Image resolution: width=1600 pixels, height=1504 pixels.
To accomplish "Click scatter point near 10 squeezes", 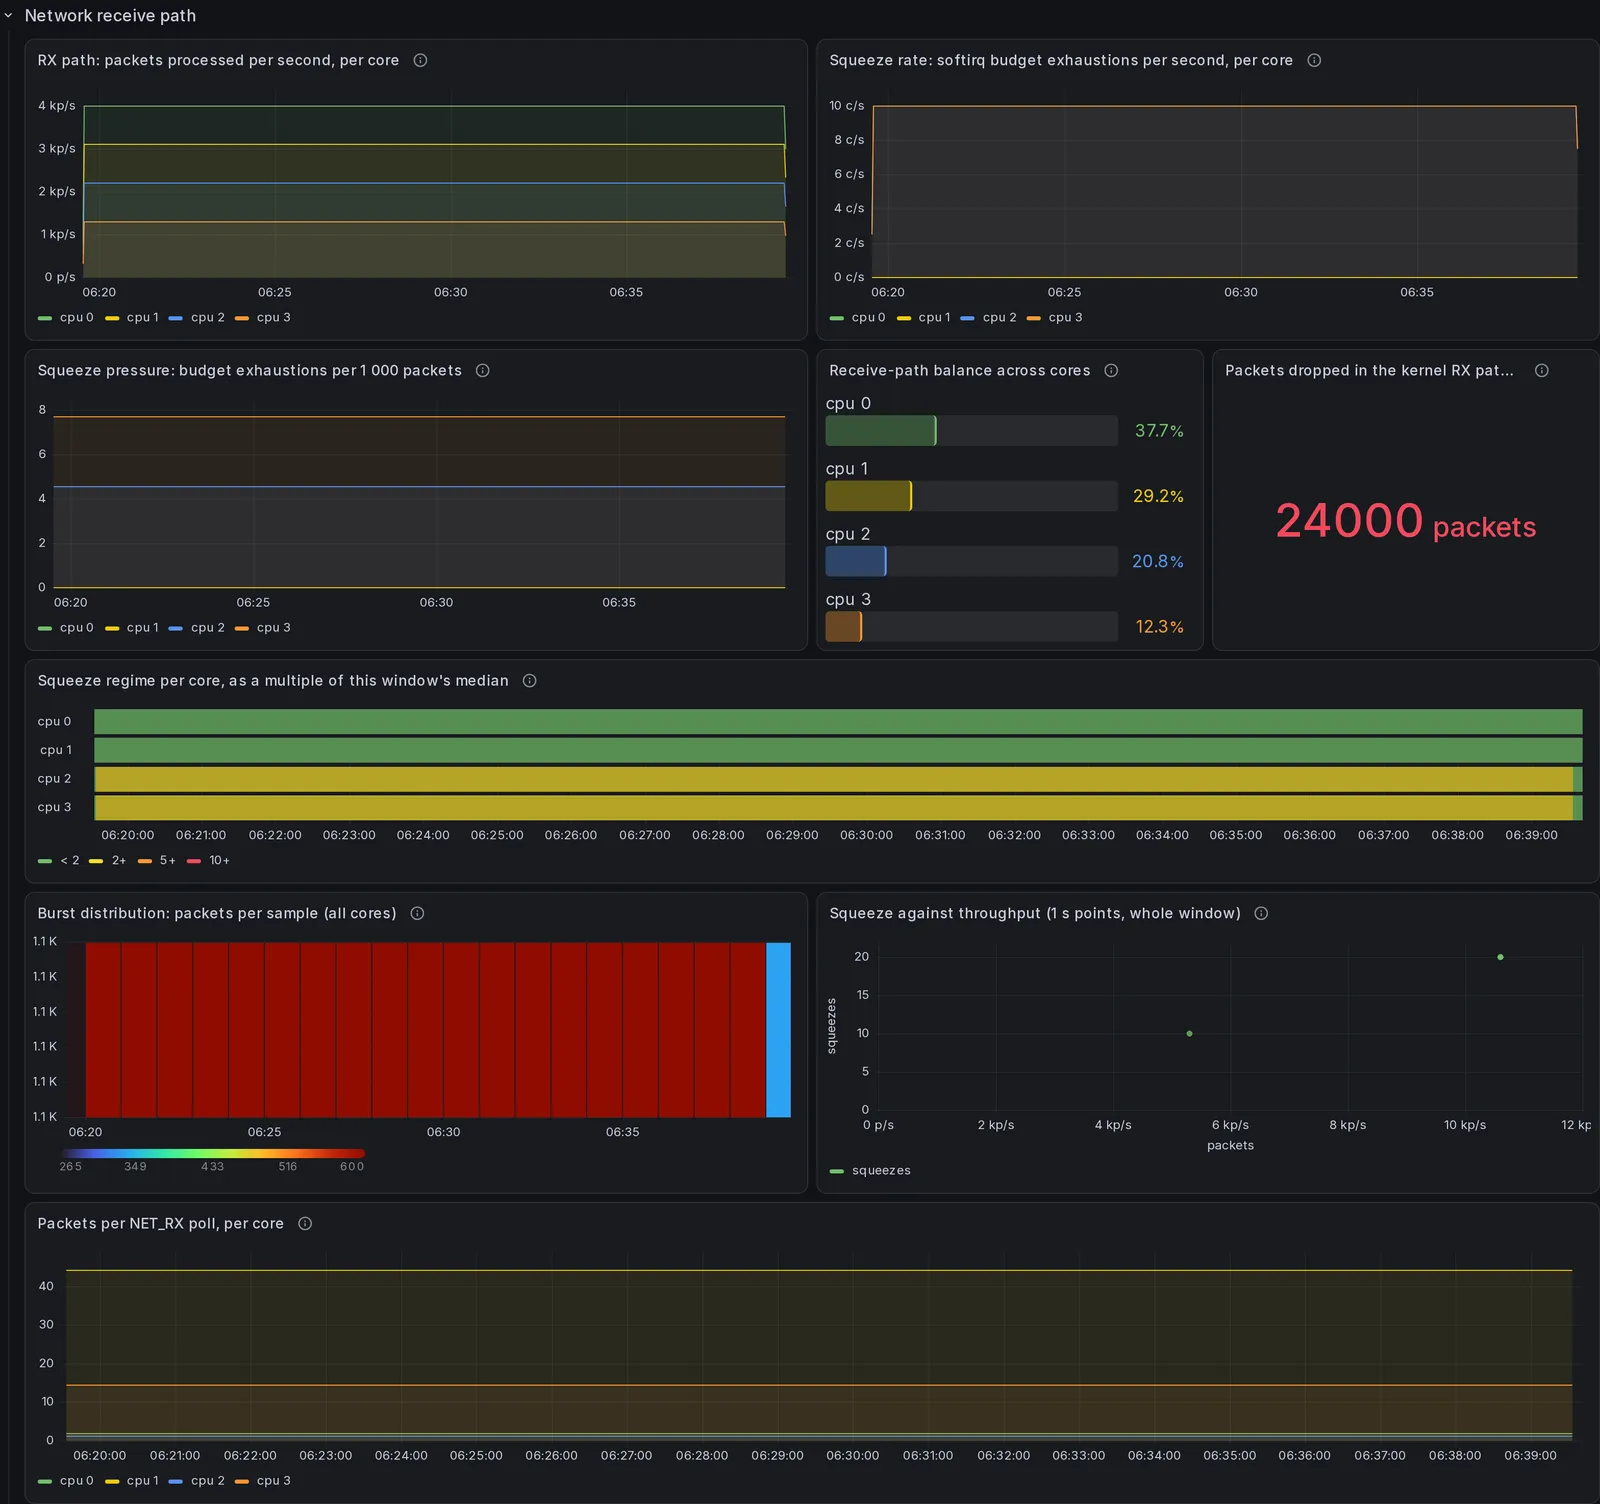I will point(1189,1034).
